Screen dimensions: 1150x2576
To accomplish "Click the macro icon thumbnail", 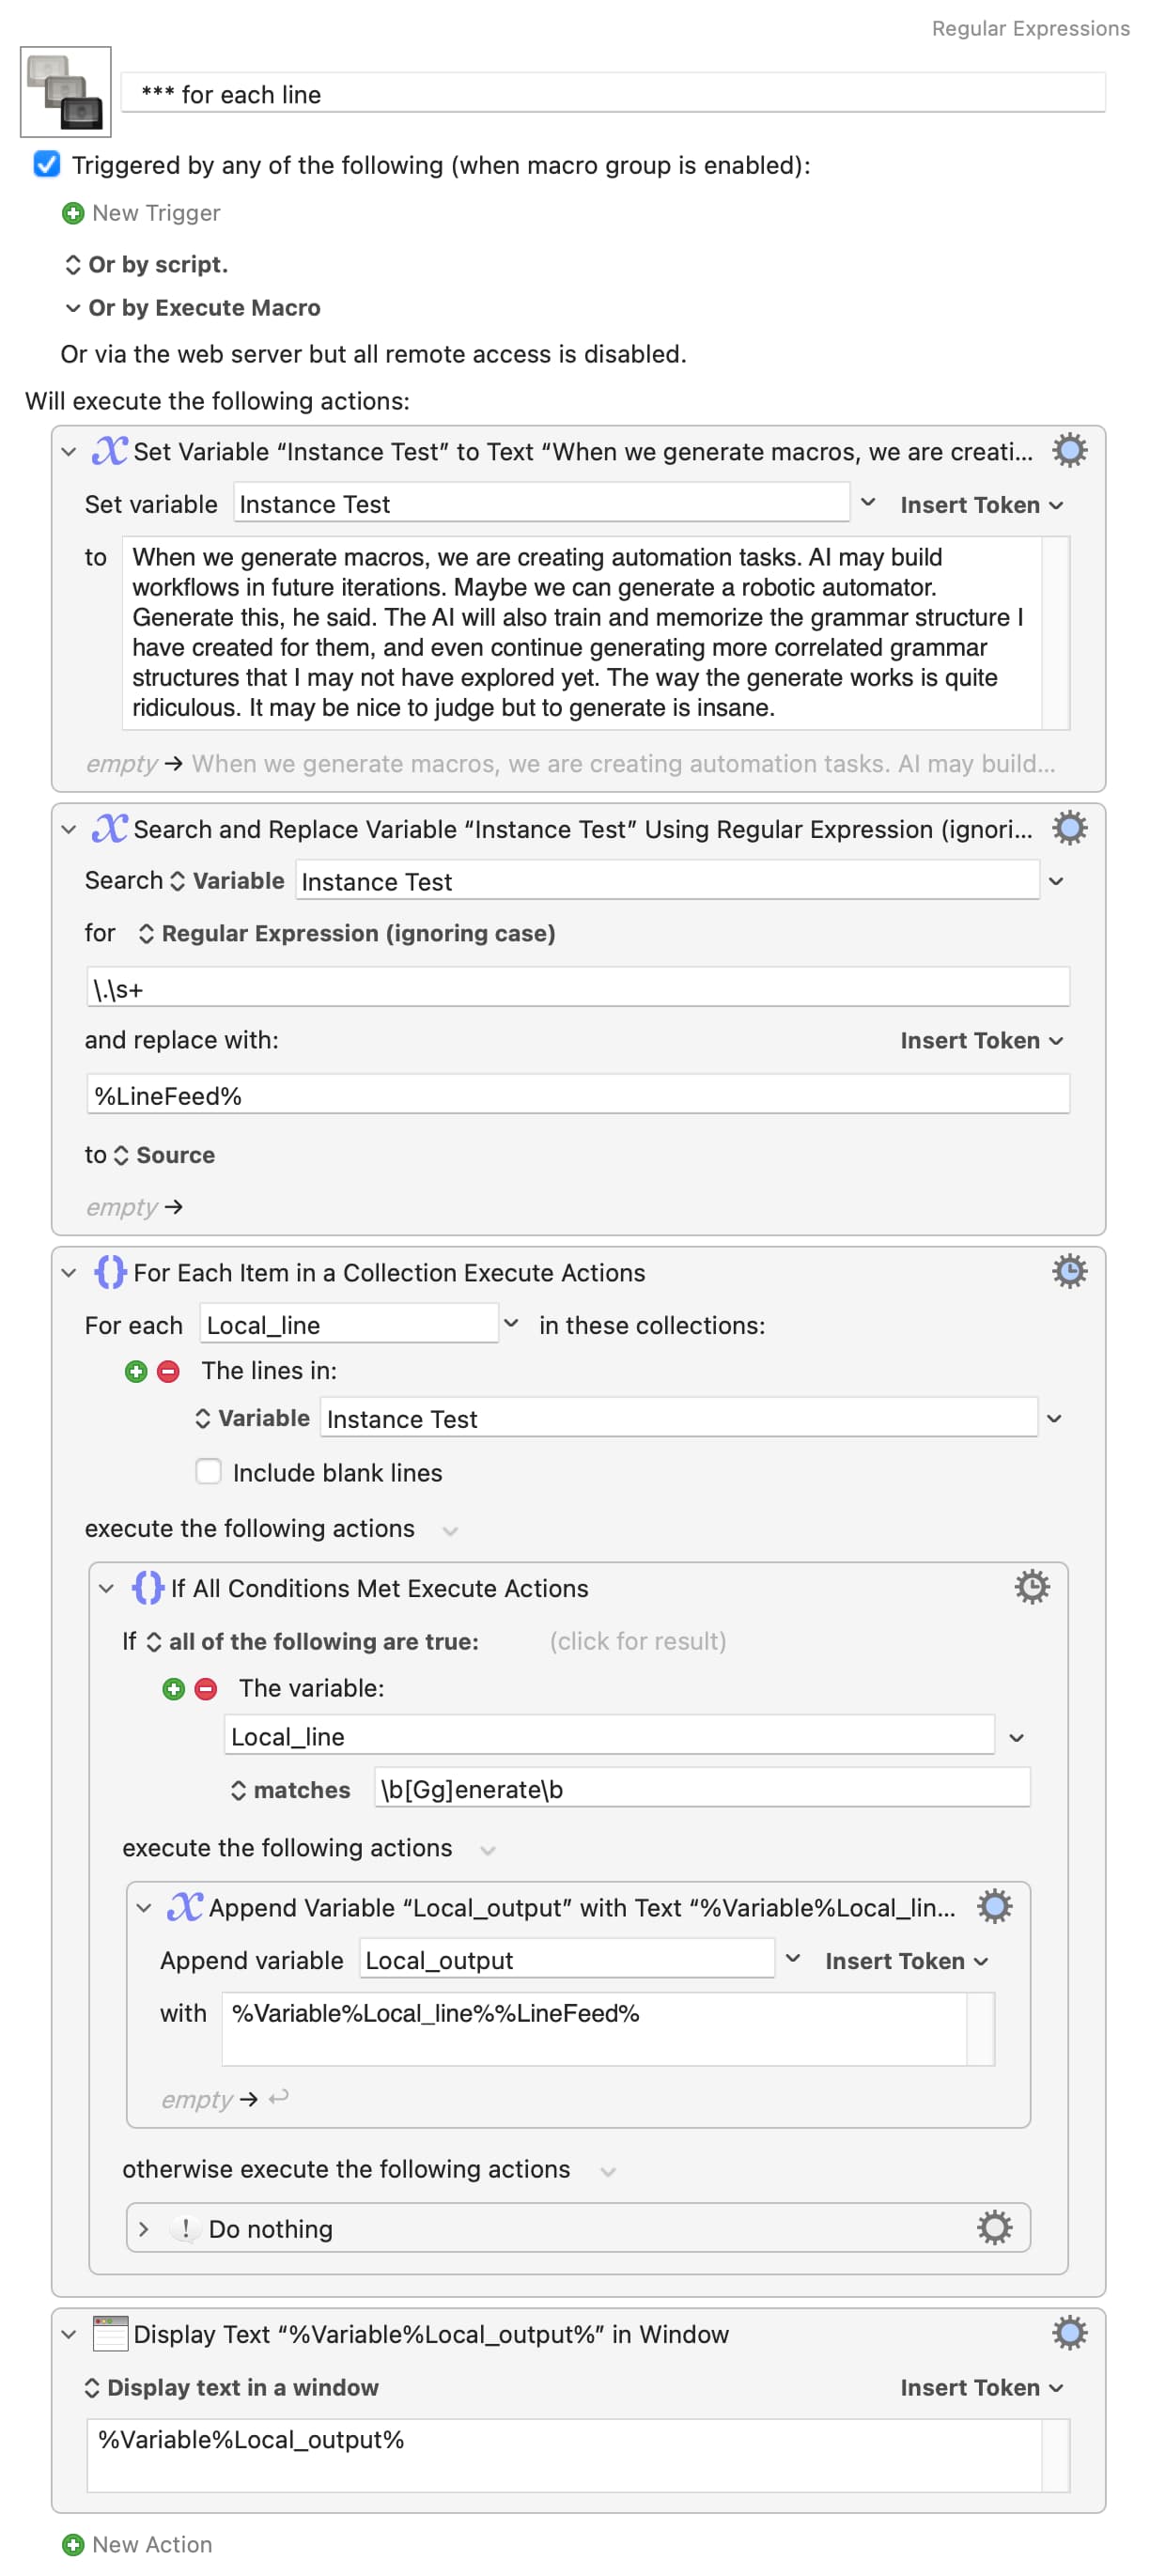I will [x=65, y=92].
